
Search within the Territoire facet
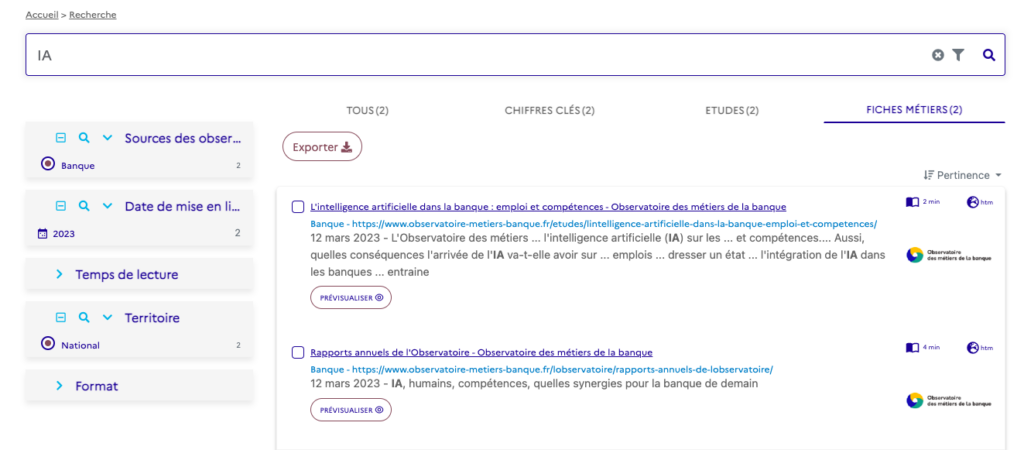(84, 318)
